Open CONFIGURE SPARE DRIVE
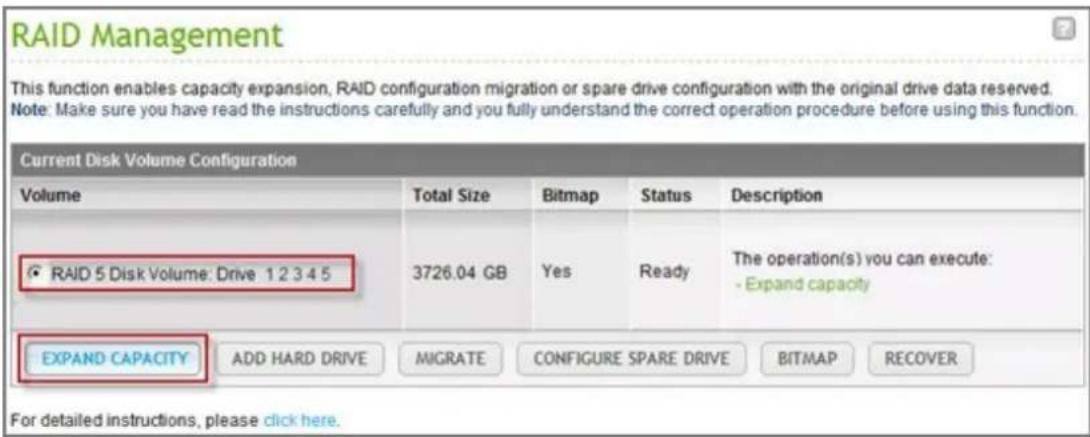Screen dimensions: 1090x437 [632, 359]
